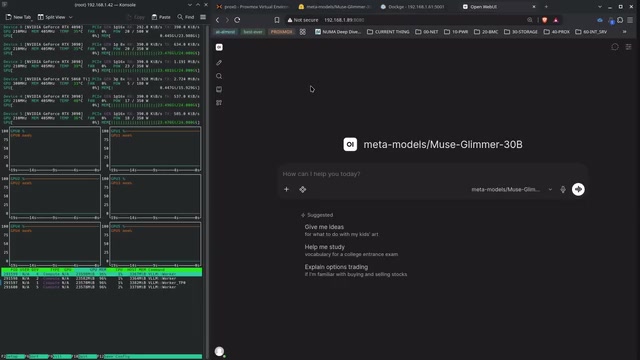Viewport: 640px width, 360px height.
Task: Click the Not secure site indicator
Action: tap(303, 20)
